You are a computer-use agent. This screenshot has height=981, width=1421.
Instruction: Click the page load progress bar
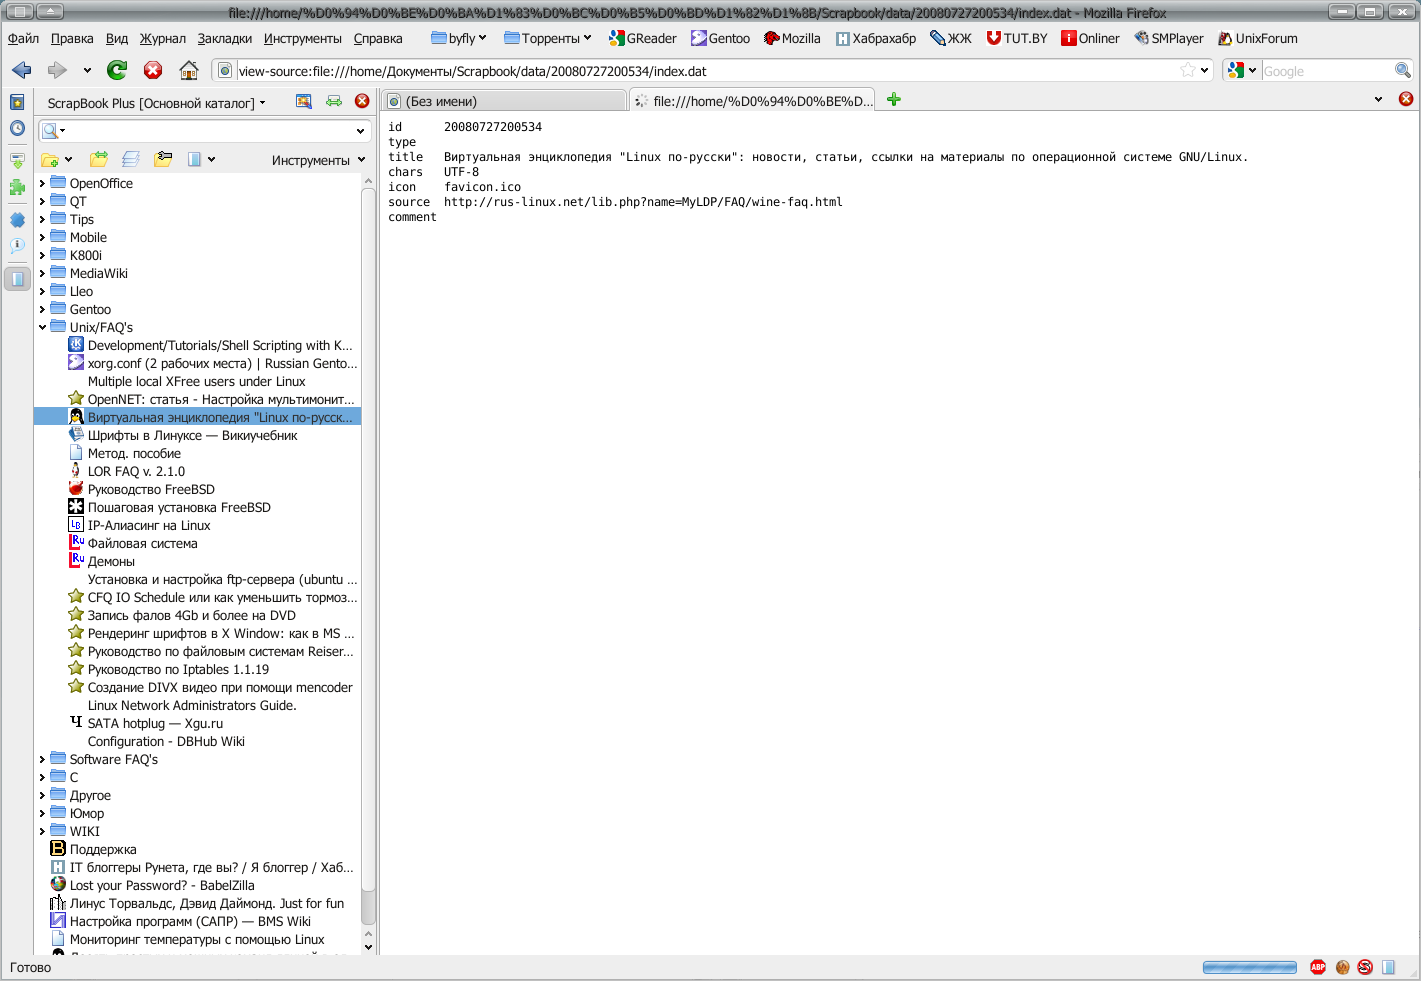click(x=1249, y=967)
